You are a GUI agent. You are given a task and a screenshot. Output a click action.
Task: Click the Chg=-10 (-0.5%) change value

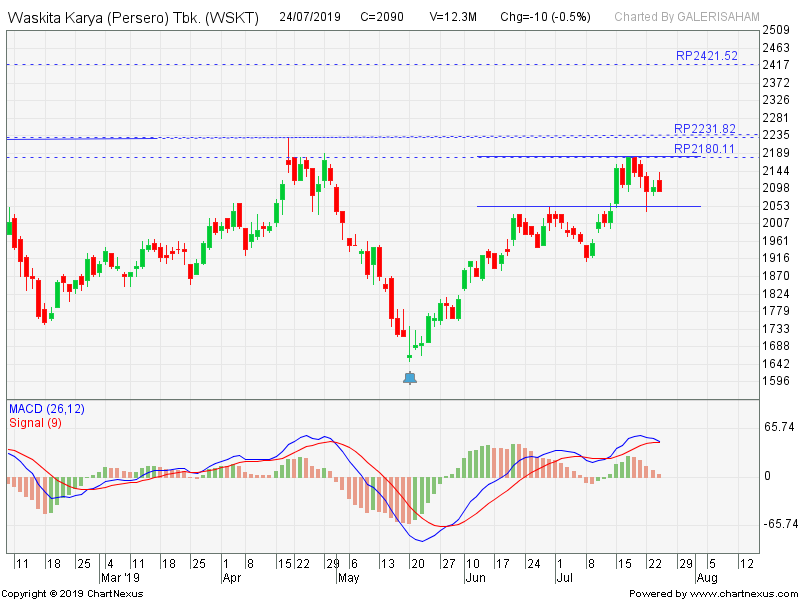tap(545, 17)
